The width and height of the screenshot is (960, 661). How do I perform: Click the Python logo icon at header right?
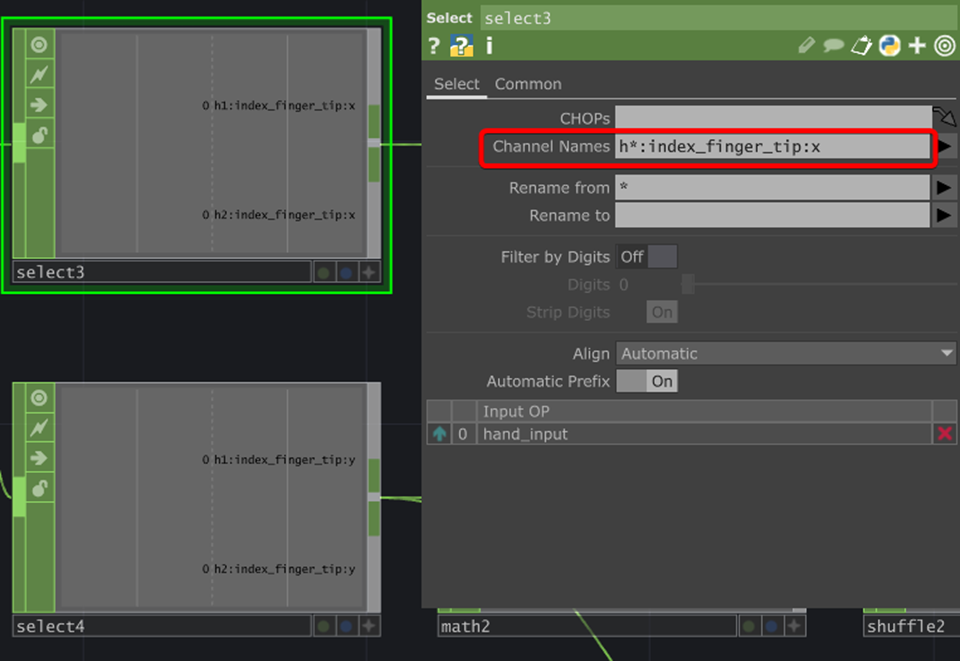889,46
